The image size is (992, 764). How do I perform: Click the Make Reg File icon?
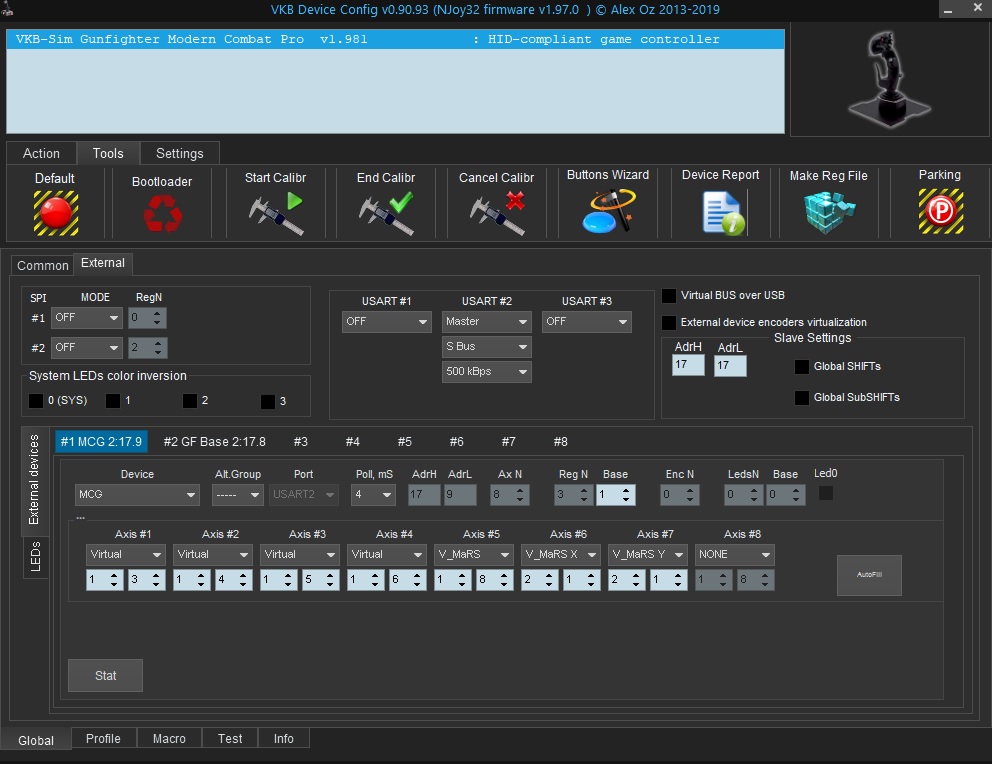(829, 212)
